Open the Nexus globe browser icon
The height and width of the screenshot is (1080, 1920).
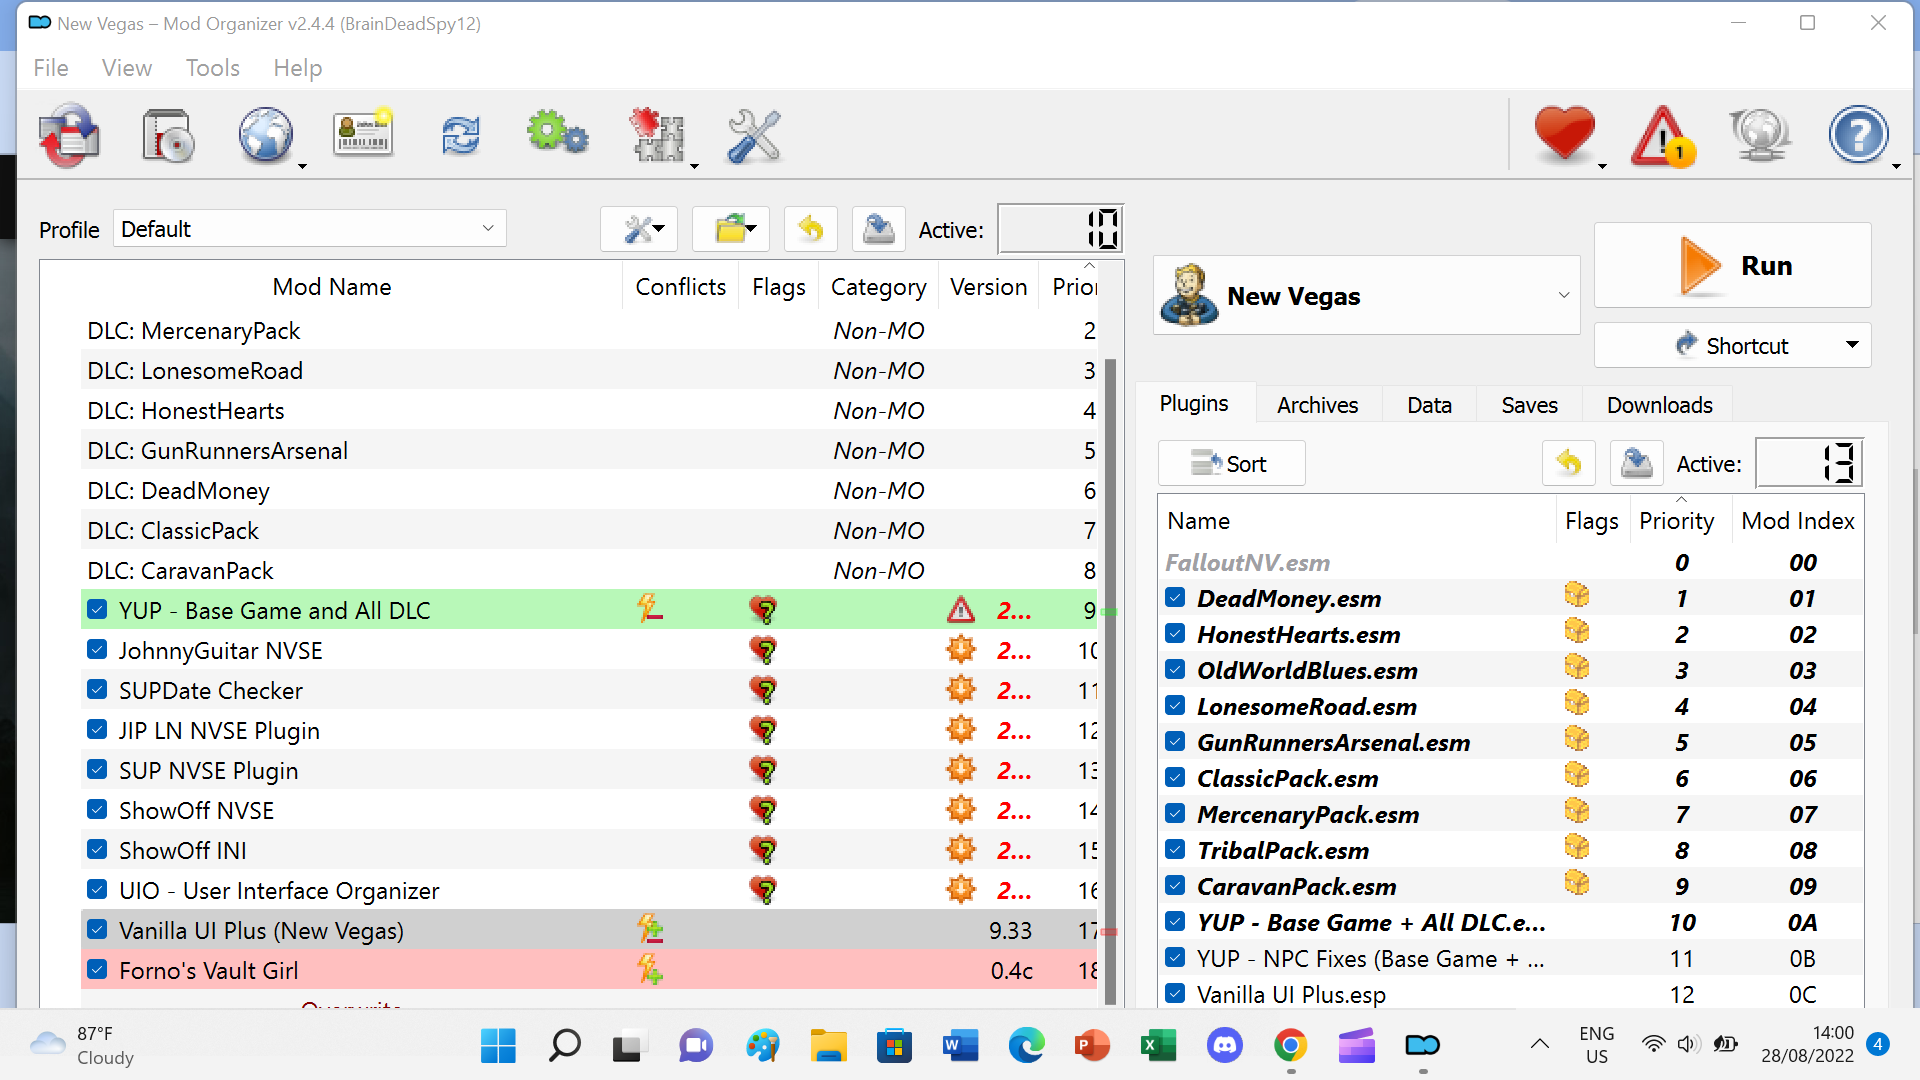click(266, 136)
